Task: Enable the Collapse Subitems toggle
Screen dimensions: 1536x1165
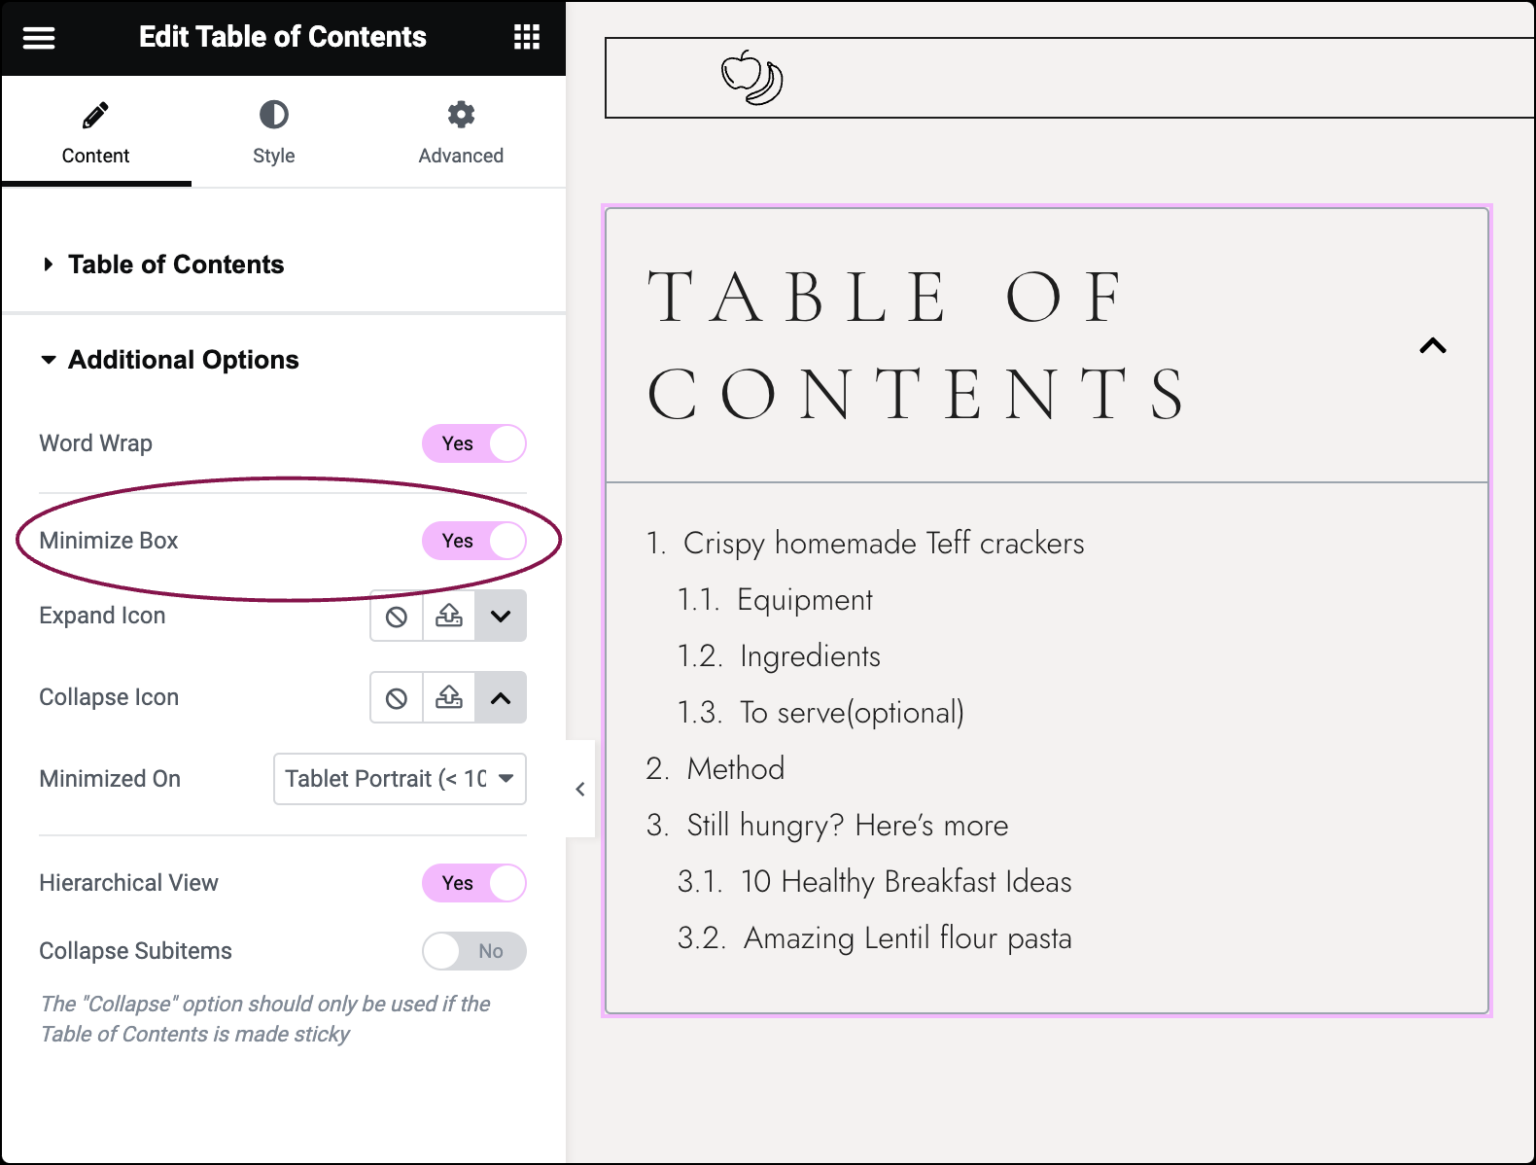Action: tap(475, 951)
